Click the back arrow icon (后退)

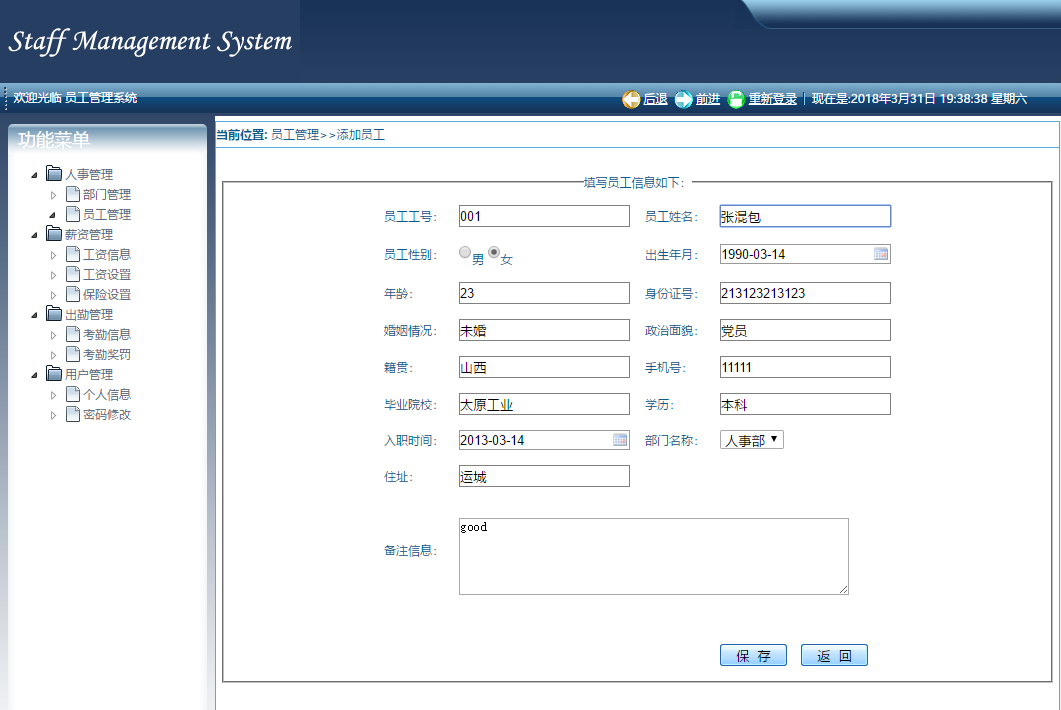(631, 99)
